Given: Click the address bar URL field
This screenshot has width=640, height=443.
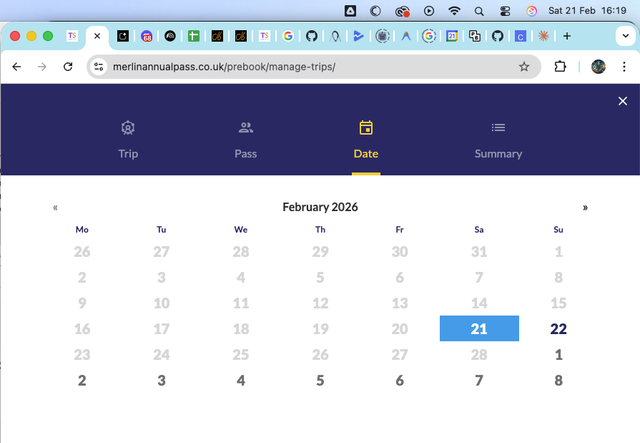Looking at the screenshot, I should click(x=313, y=67).
